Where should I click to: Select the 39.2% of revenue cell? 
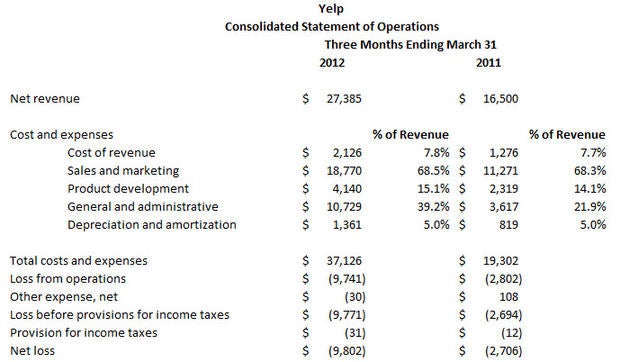tap(433, 207)
